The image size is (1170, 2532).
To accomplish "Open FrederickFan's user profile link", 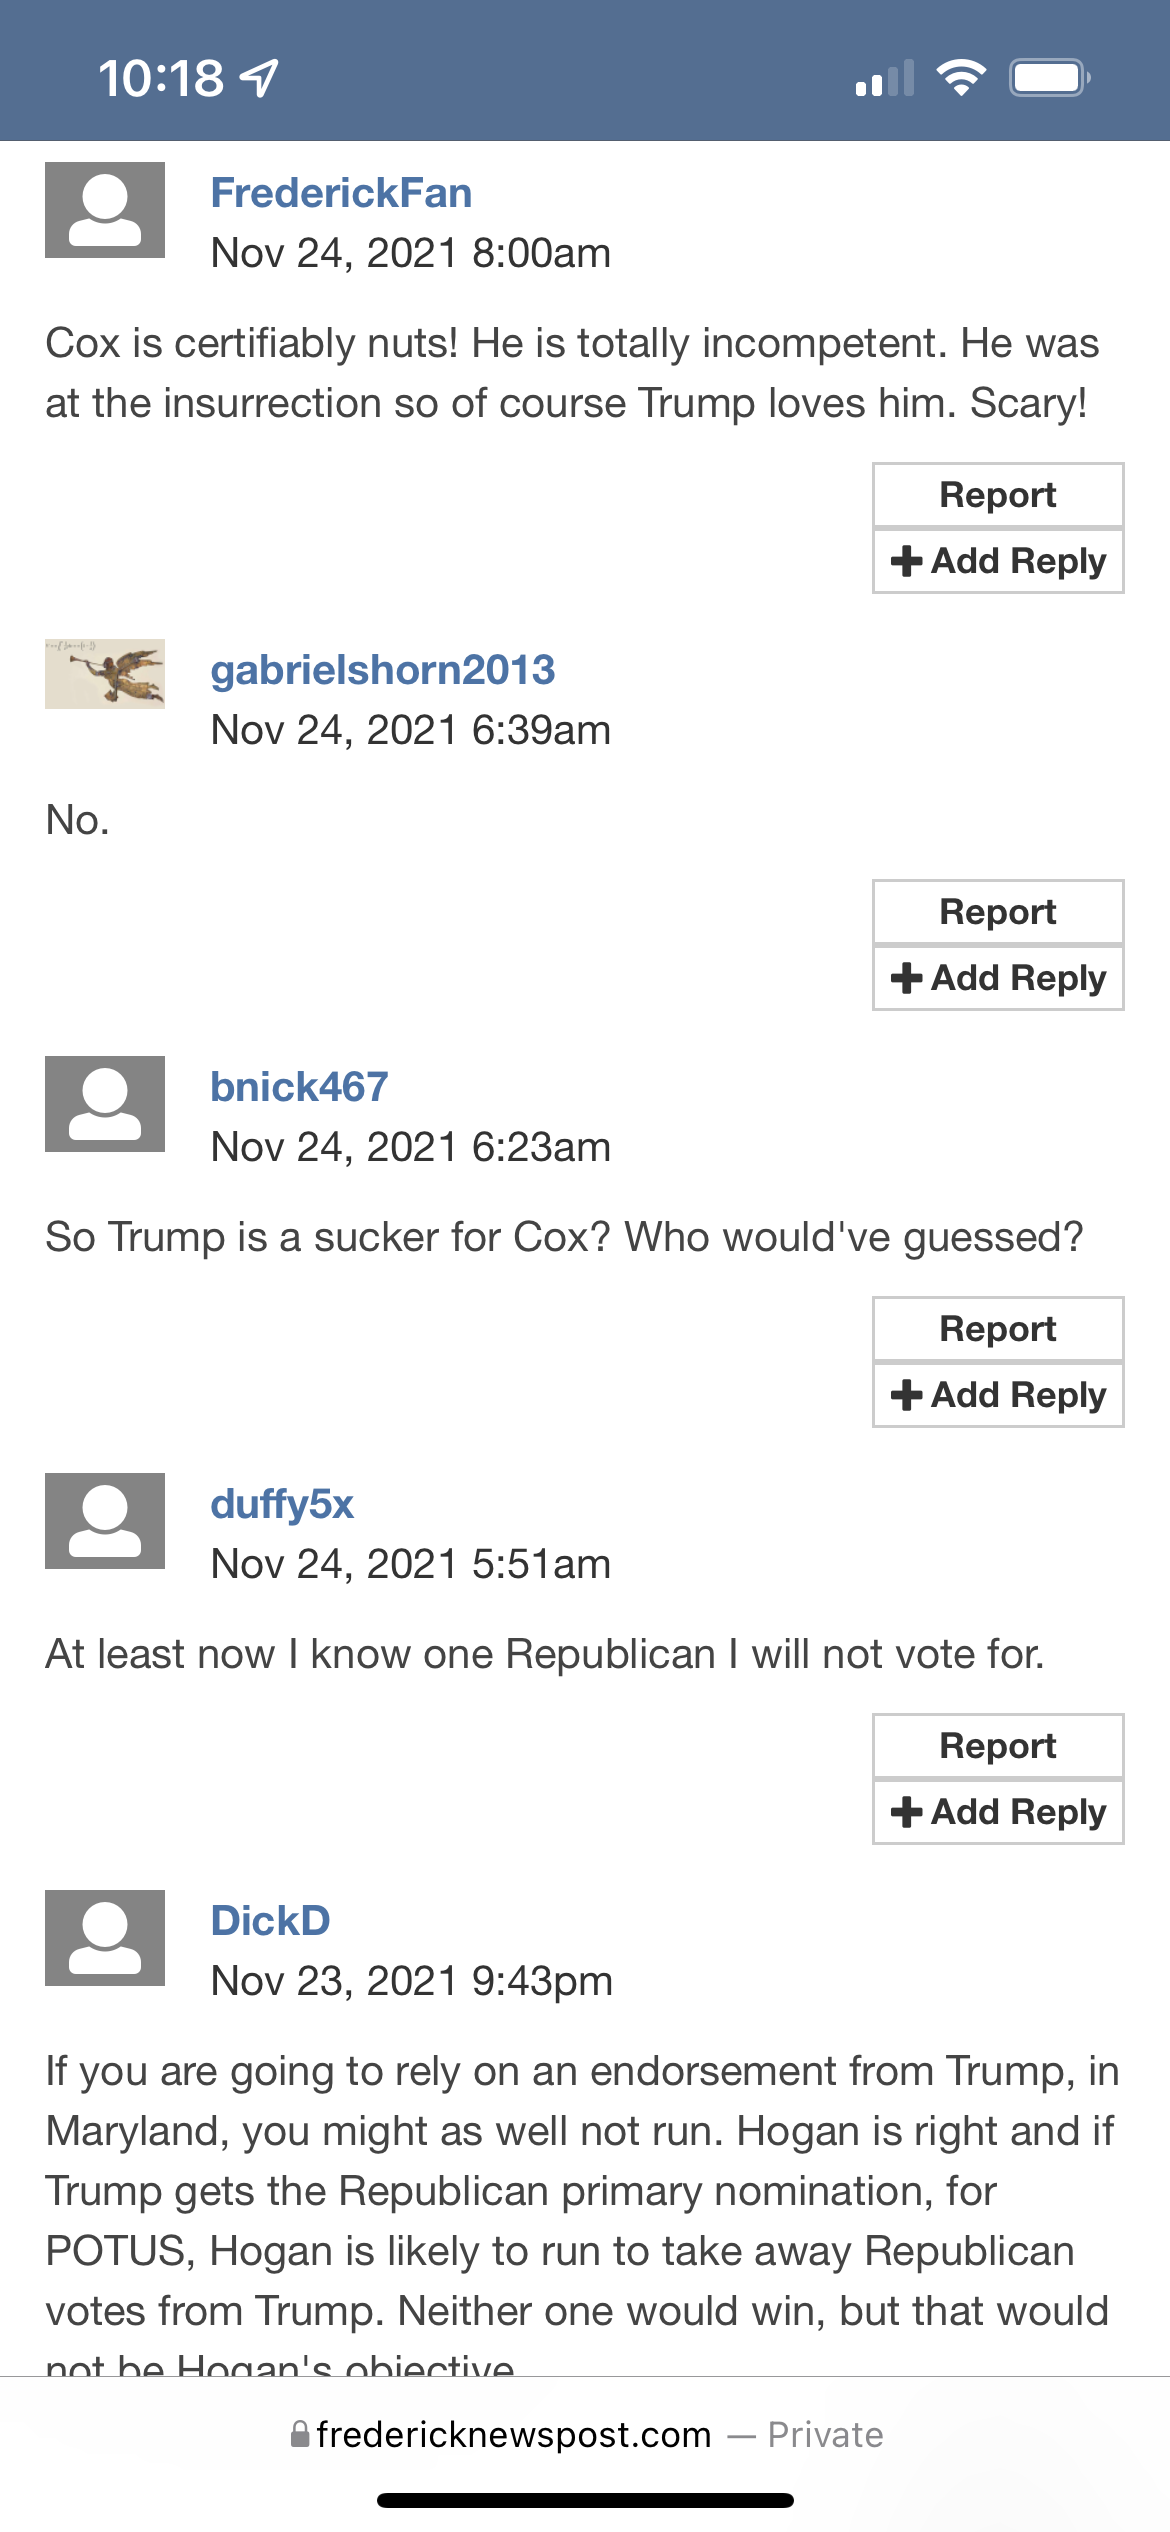I will coord(341,193).
